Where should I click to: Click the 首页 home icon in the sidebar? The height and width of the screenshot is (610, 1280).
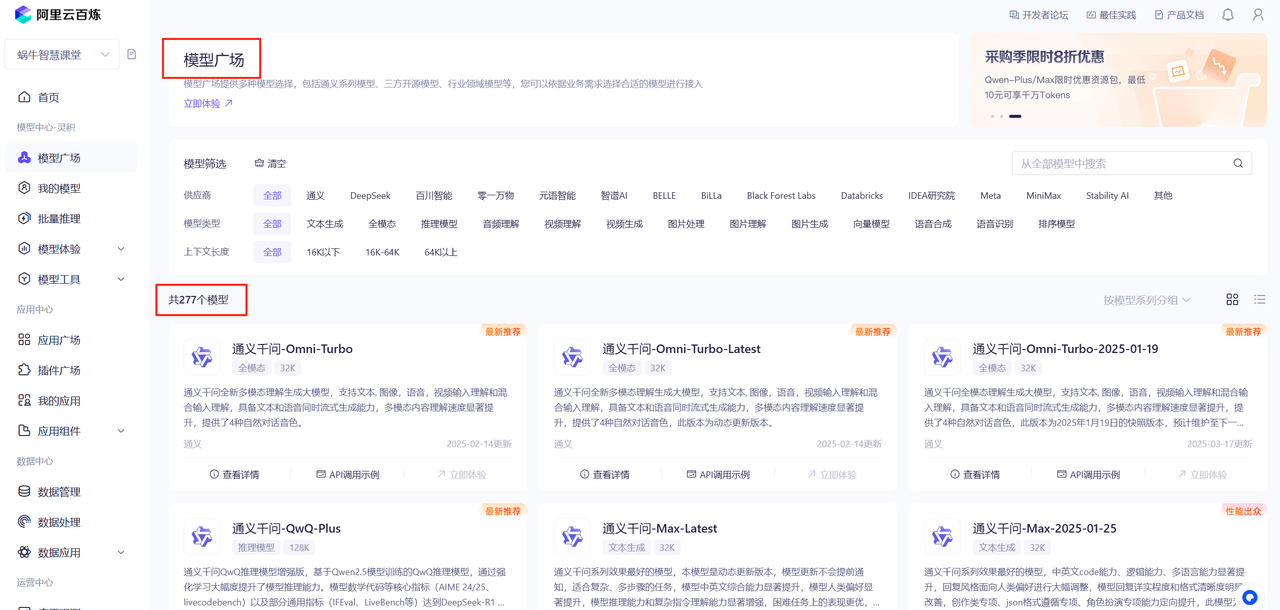pos(24,97)
